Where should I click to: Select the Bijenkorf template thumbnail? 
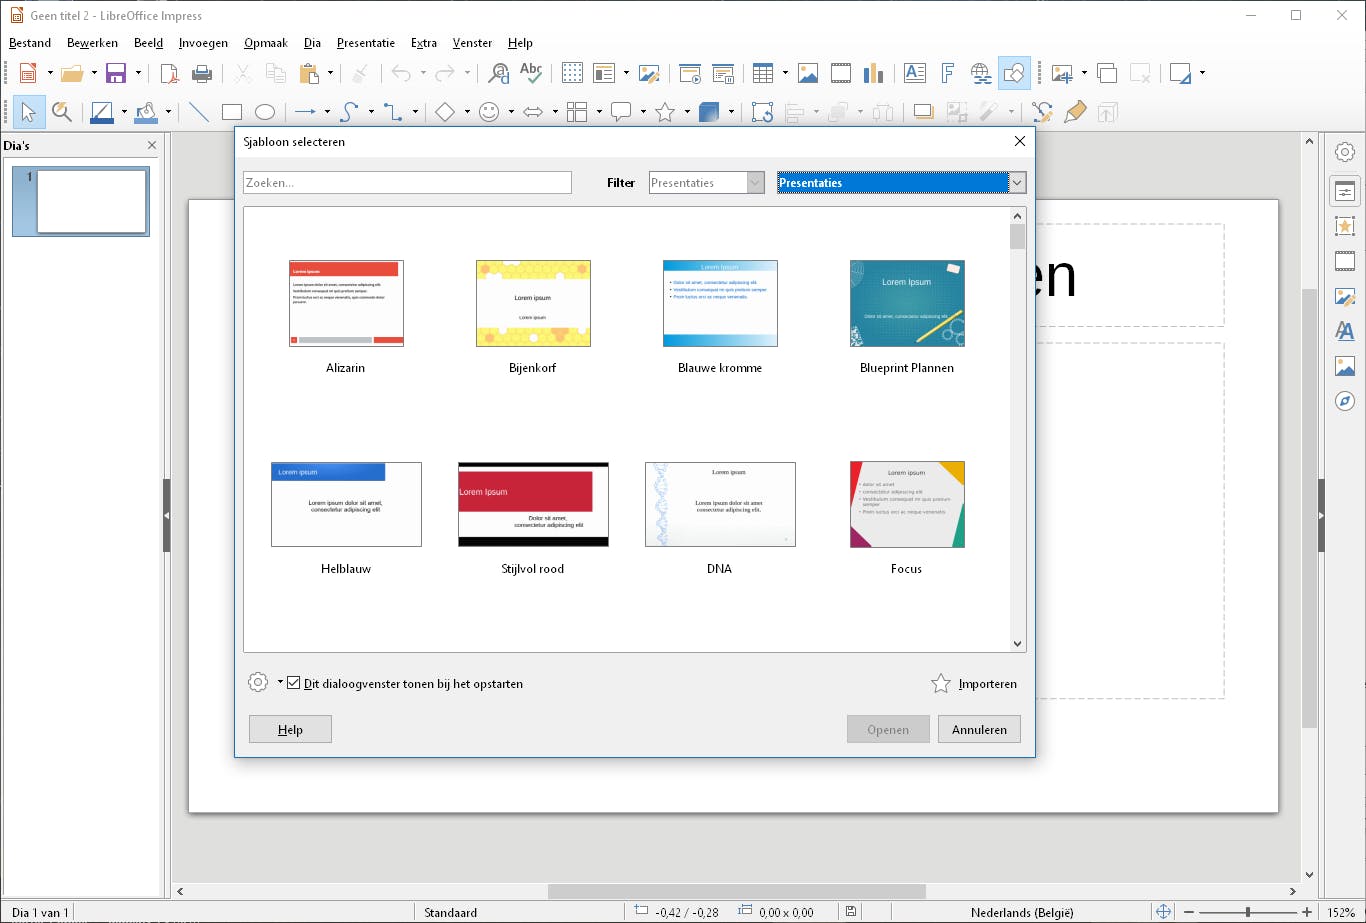pos(533,304)
